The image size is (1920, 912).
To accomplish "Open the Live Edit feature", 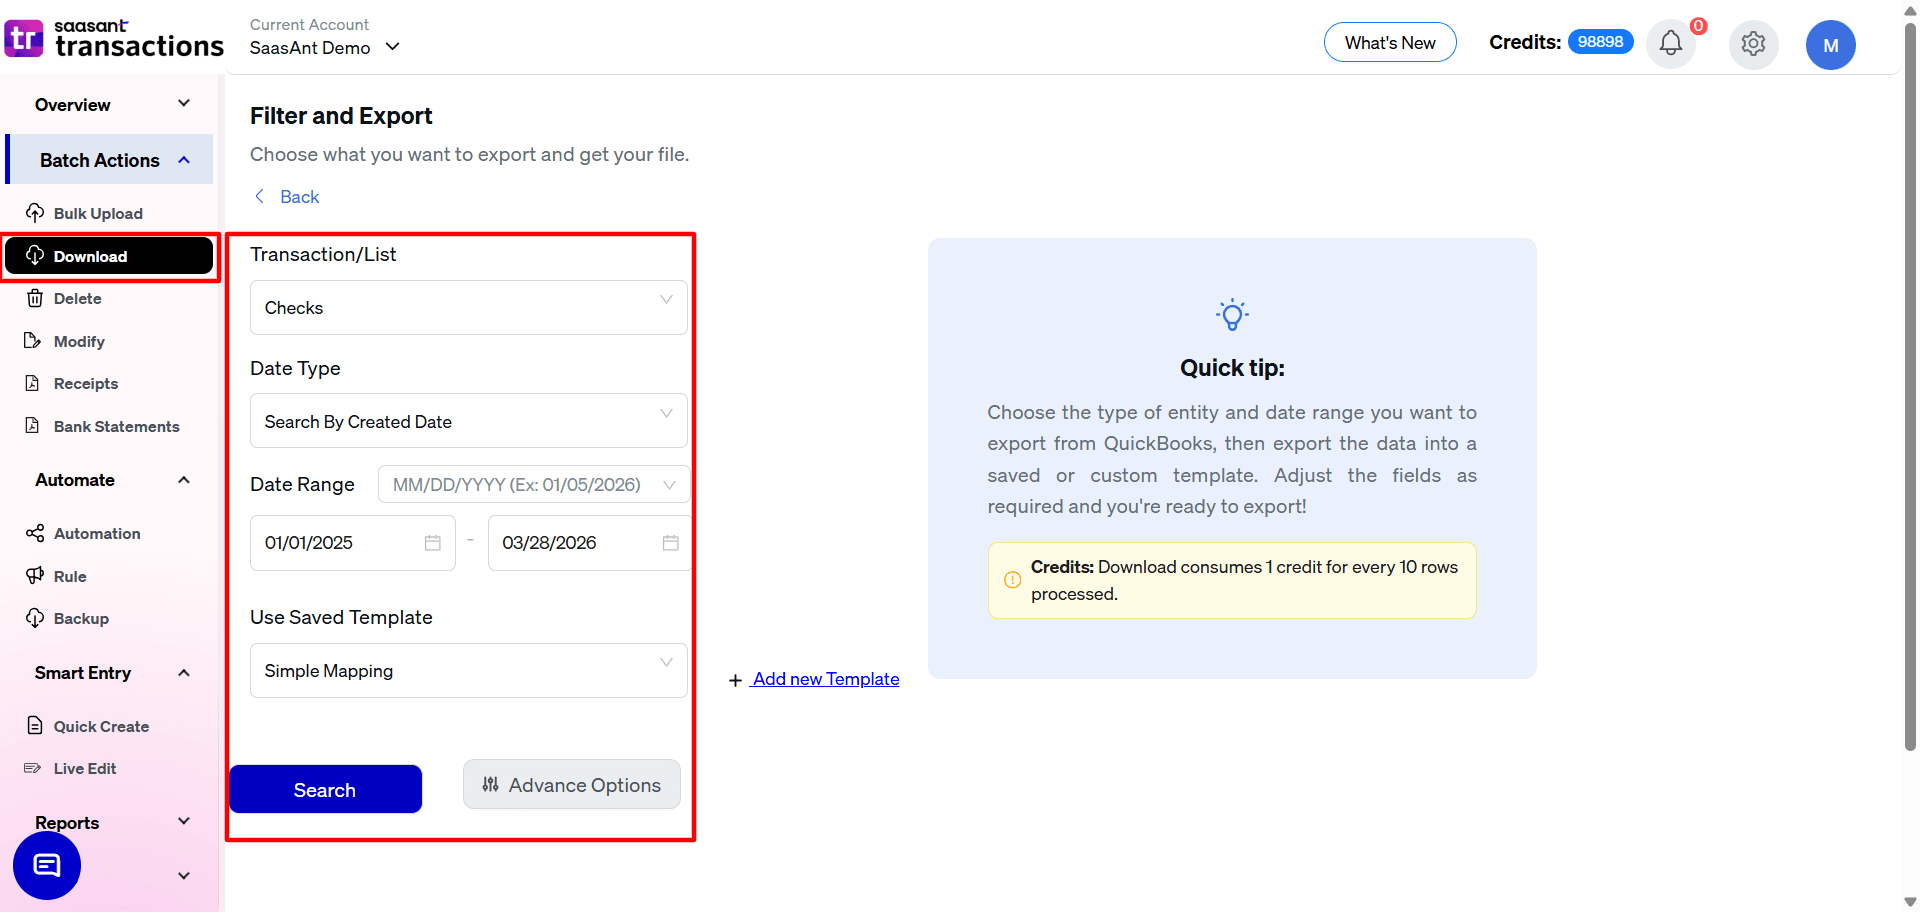I will pyautogui.click(x=85, y=768).
